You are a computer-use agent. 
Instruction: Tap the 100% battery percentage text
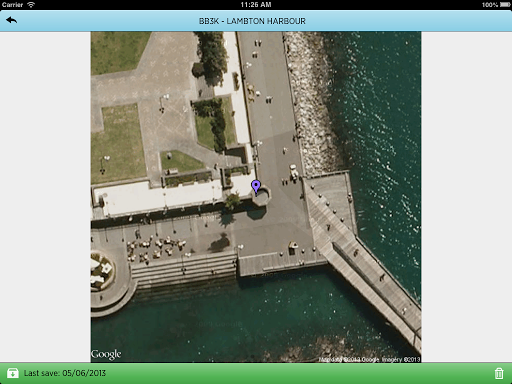pos(490,5)
